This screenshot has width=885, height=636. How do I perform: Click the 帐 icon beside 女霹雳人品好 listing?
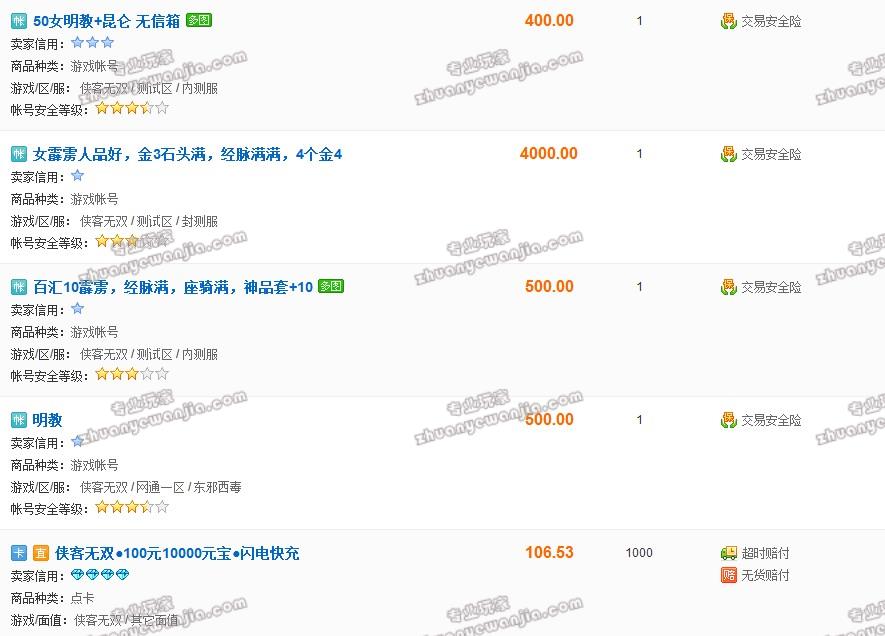click(x=19, y=154)
